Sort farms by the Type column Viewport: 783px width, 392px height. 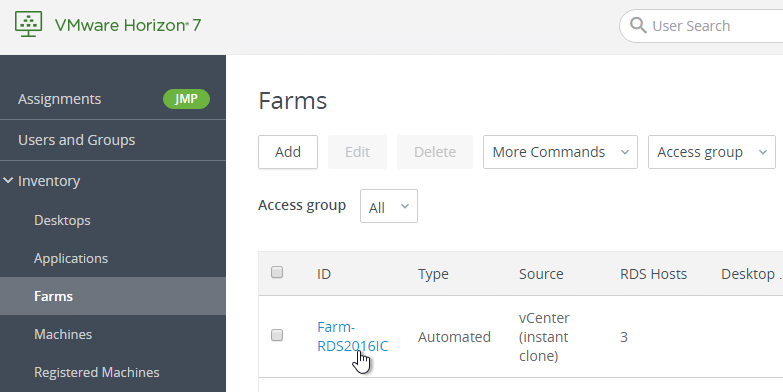point(433,274)
